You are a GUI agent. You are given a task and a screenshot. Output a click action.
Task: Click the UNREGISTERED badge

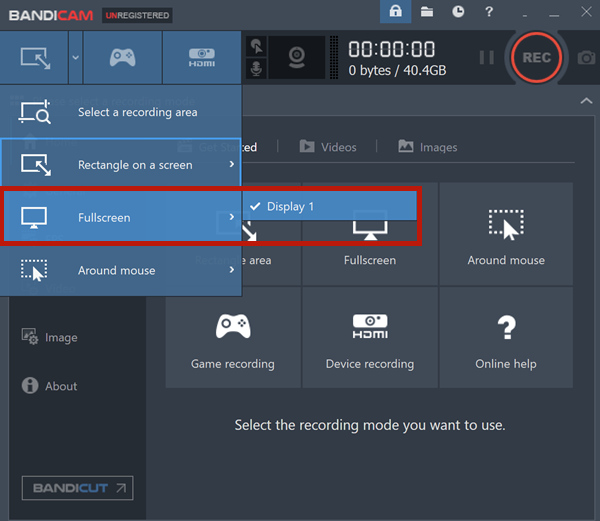tap(137, 15)
